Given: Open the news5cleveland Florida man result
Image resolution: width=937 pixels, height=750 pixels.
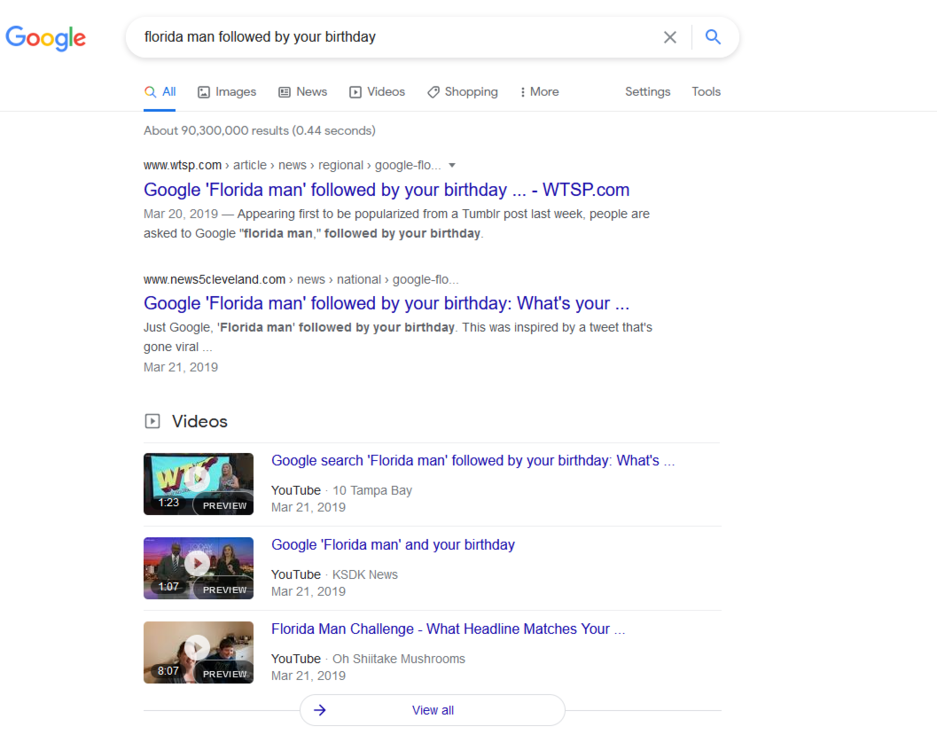Looking at the screenshot, I should [x=386, y=303].
